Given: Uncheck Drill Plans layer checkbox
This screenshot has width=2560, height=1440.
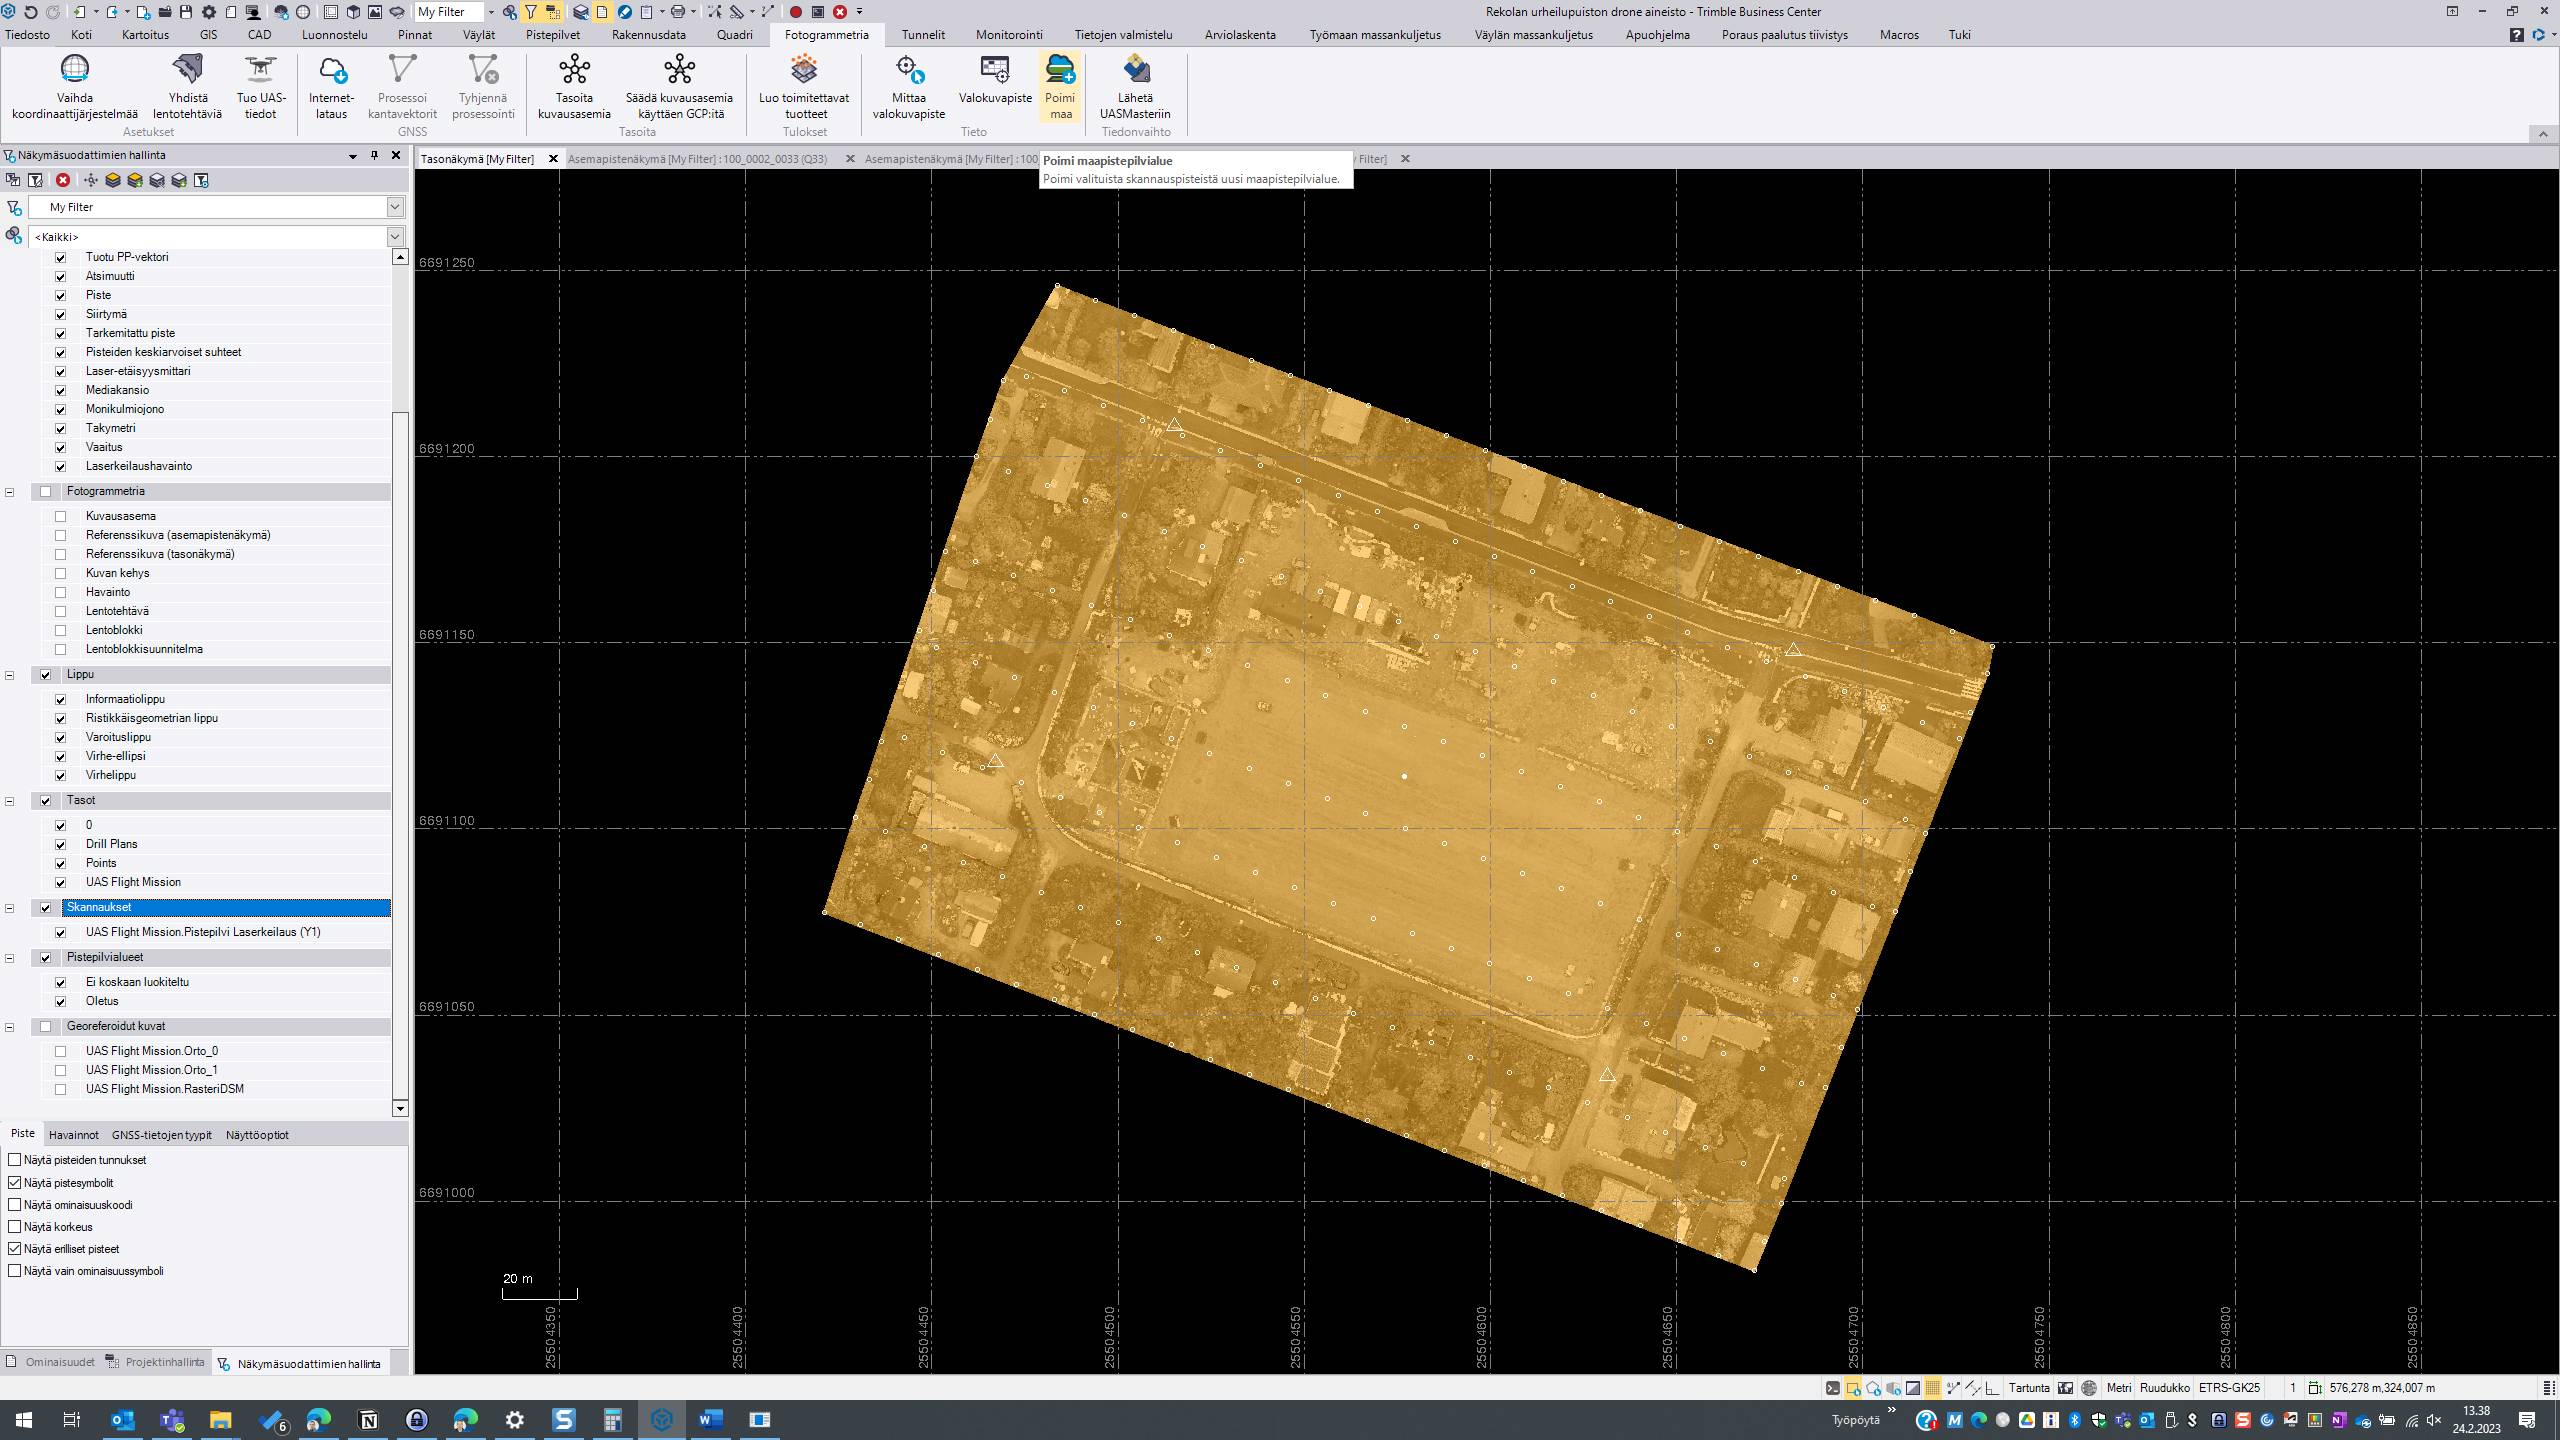Looking at the screenshot, I should 60,845.
